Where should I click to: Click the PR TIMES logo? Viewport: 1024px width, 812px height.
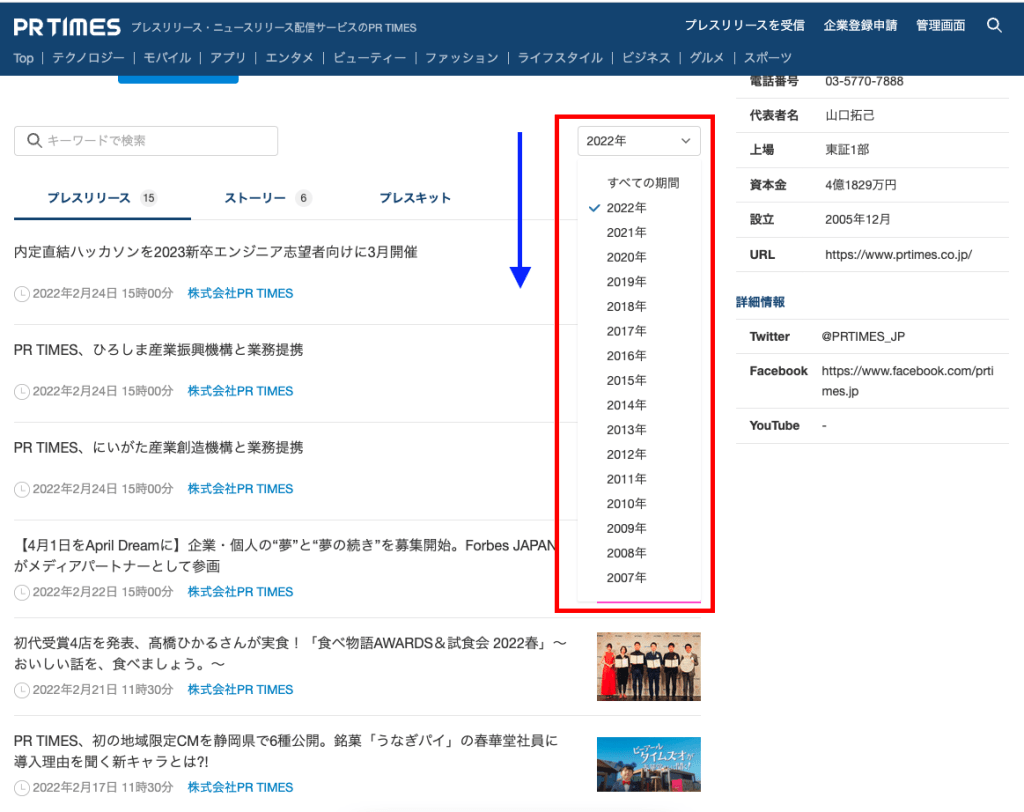pyautogui.click(x=67, y=27)
